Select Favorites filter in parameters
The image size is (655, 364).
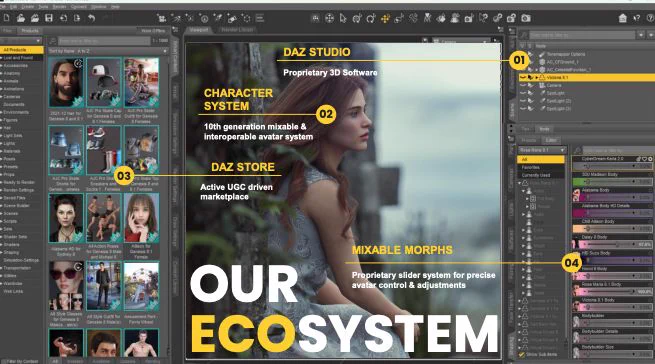pyautogui.click(x=541, y=167)
